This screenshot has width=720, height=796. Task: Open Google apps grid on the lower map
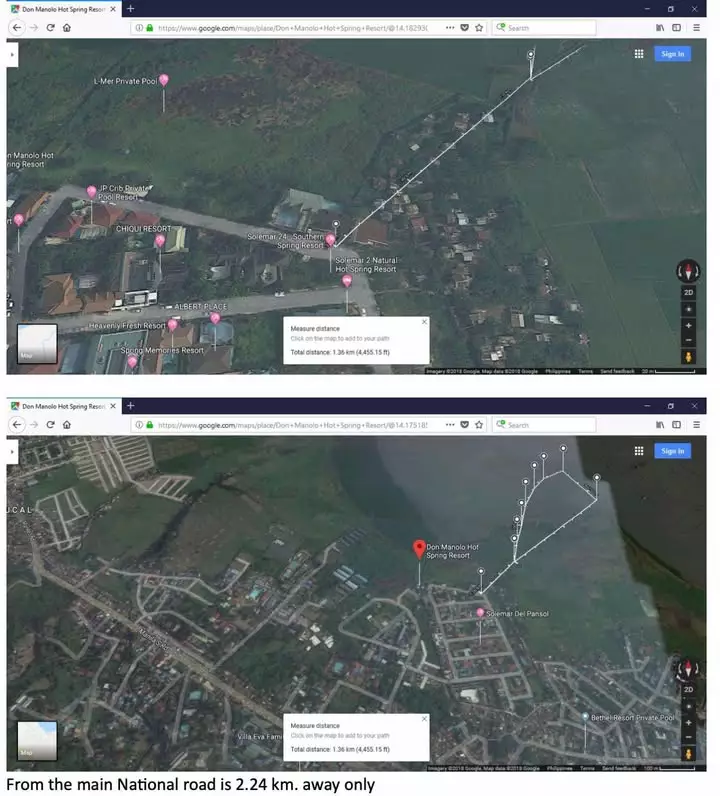point(639,451)
